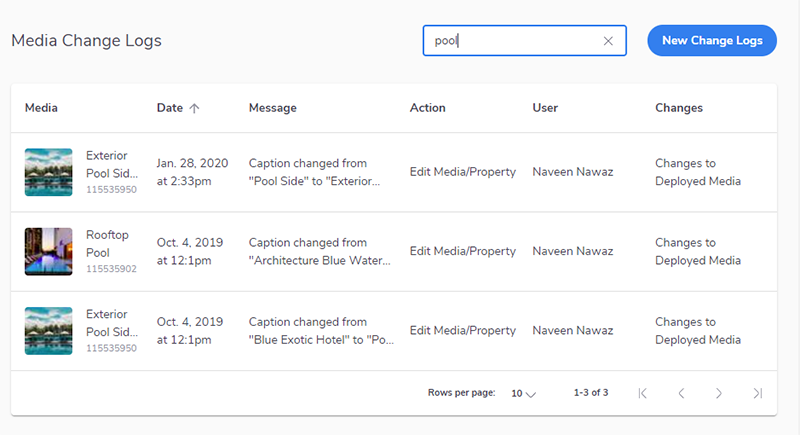Jump to the last page of results
This screenshot has height=435, width=800.
click(x=758, y=393)
